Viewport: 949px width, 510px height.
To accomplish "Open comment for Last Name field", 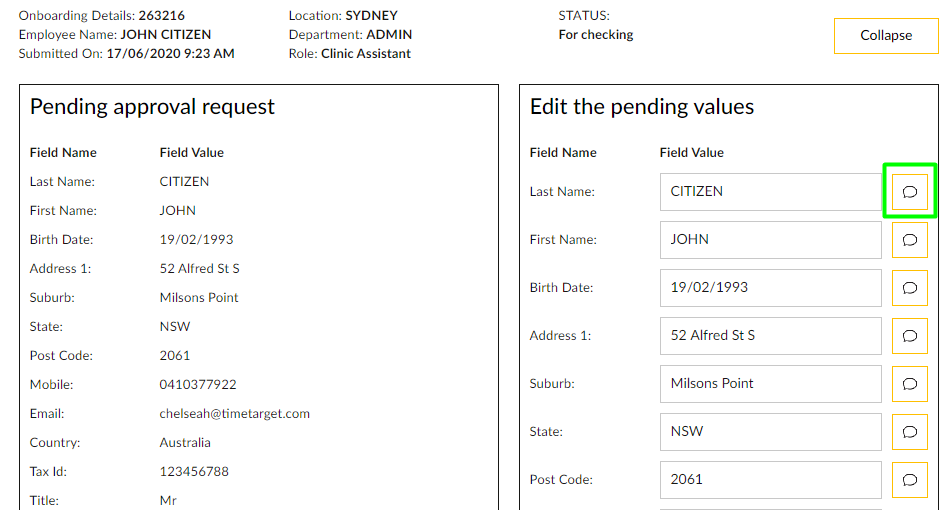I will 909,192.
